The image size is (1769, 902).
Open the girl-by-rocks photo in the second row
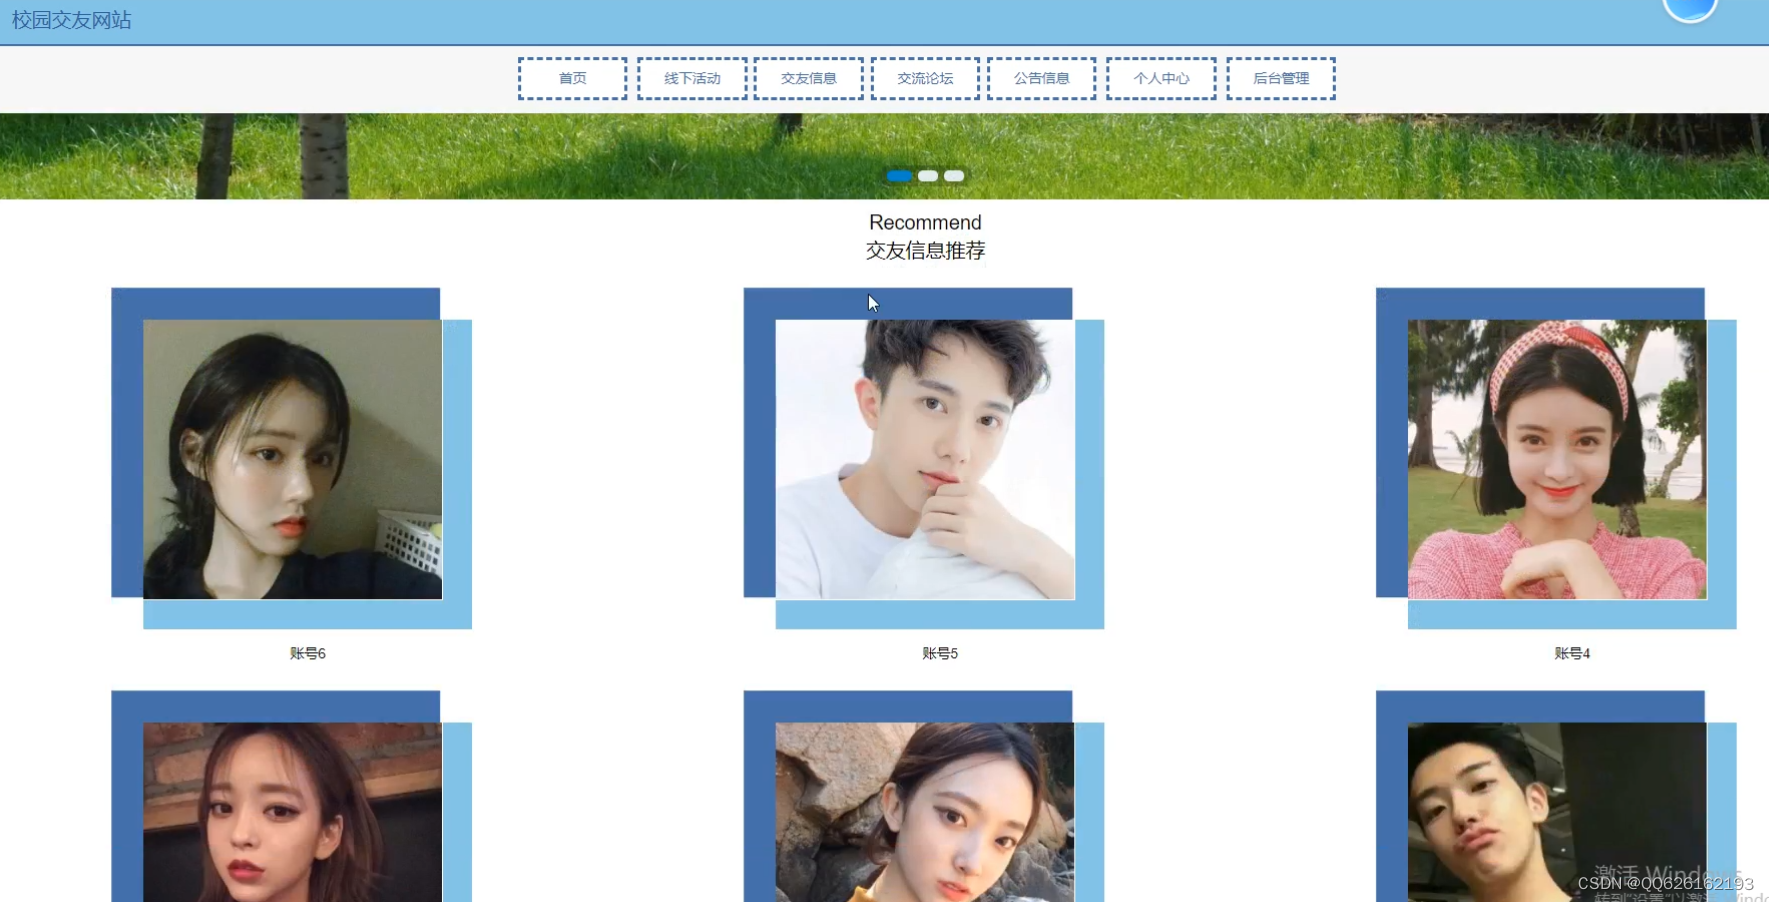pos(925,812)
